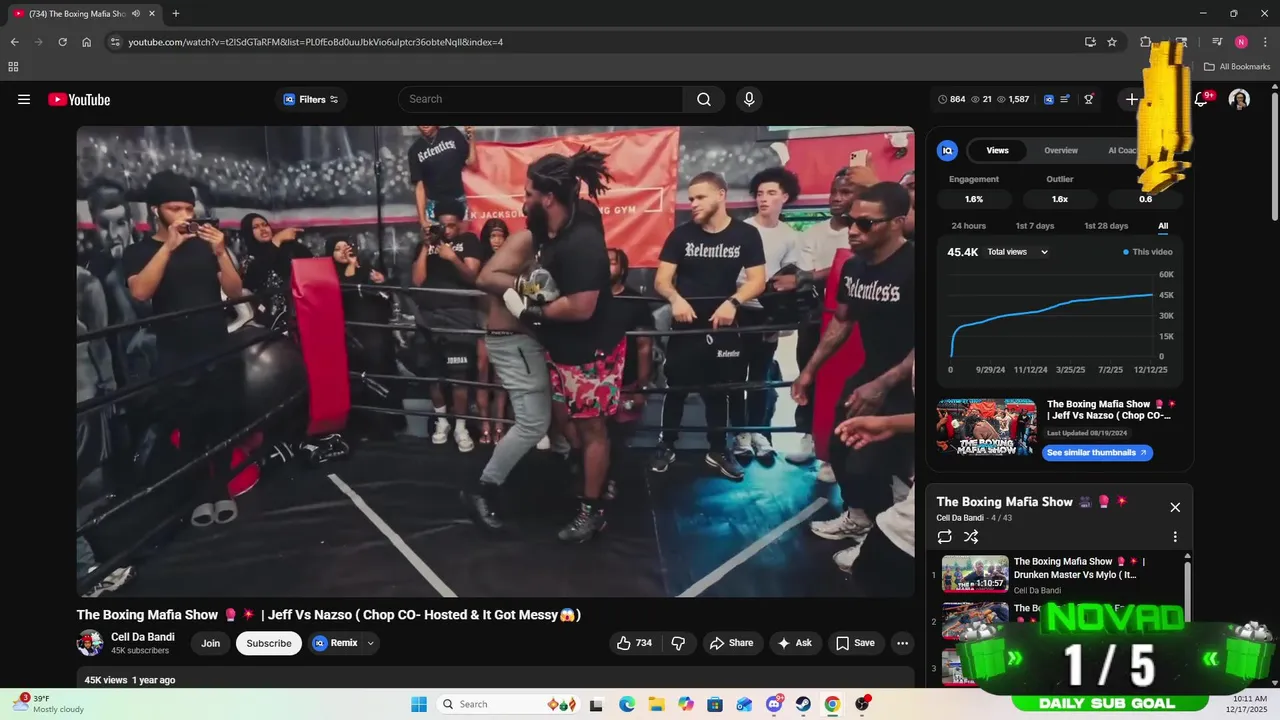Select the 1st 28 days range
This screenshot has height=720, width=1280.
click(1106, 226)
